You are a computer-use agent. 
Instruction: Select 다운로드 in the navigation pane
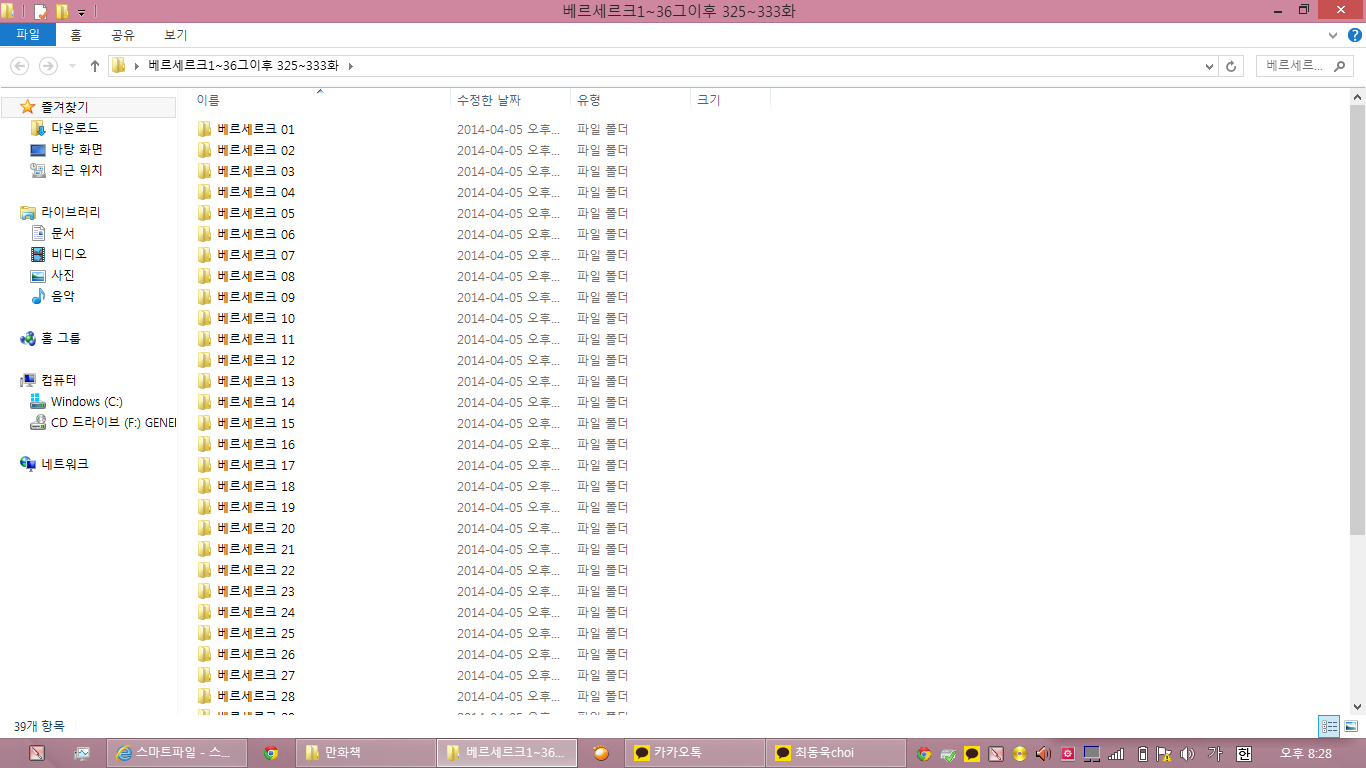[x=74, y=128]
